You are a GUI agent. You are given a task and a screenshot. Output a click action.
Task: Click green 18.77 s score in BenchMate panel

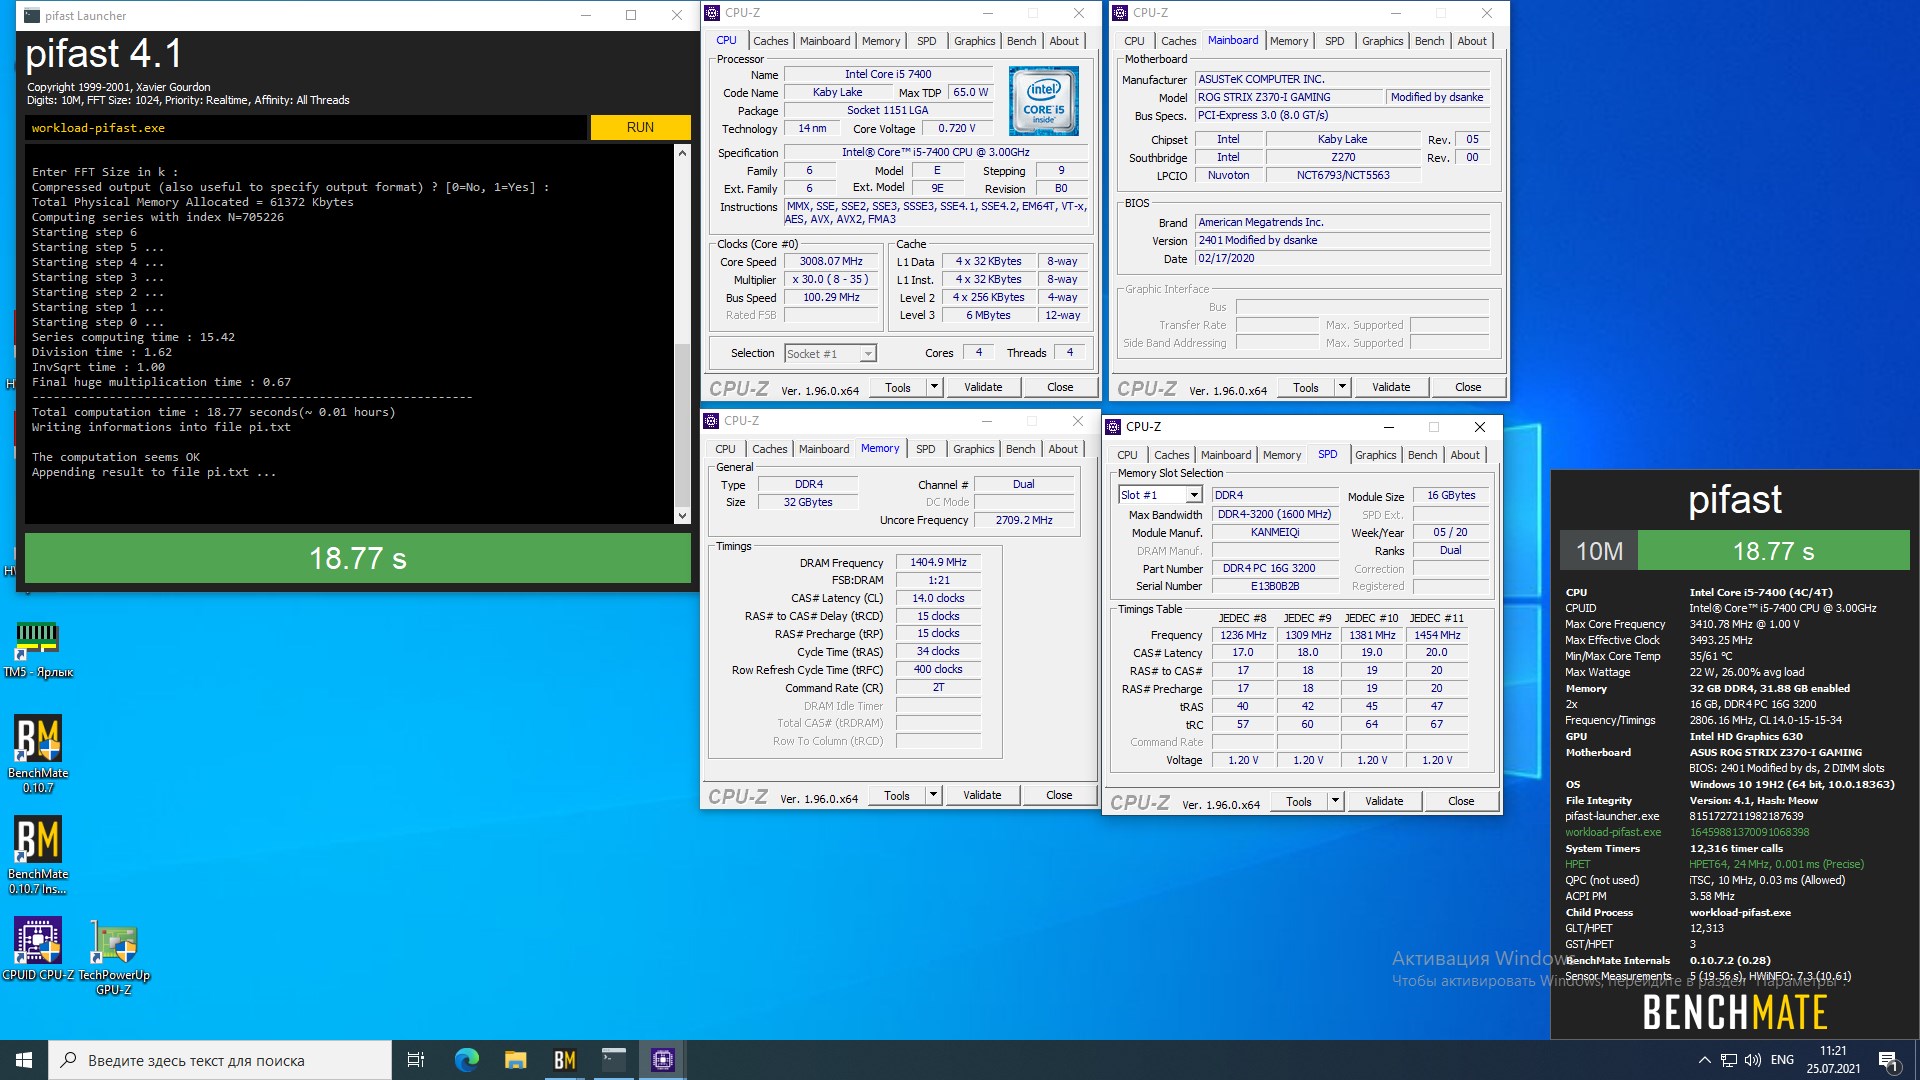(x=1773, y=551)
